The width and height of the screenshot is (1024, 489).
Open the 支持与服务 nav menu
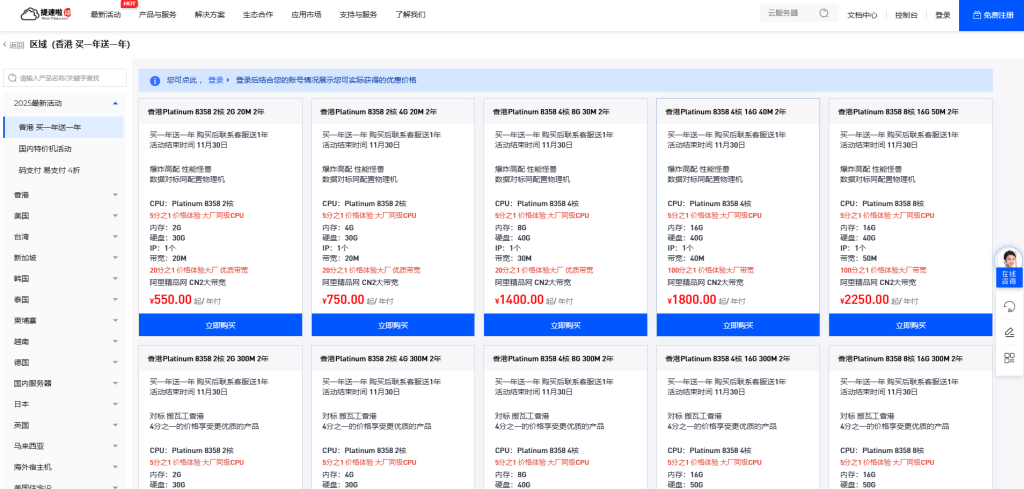click(359, 14)
